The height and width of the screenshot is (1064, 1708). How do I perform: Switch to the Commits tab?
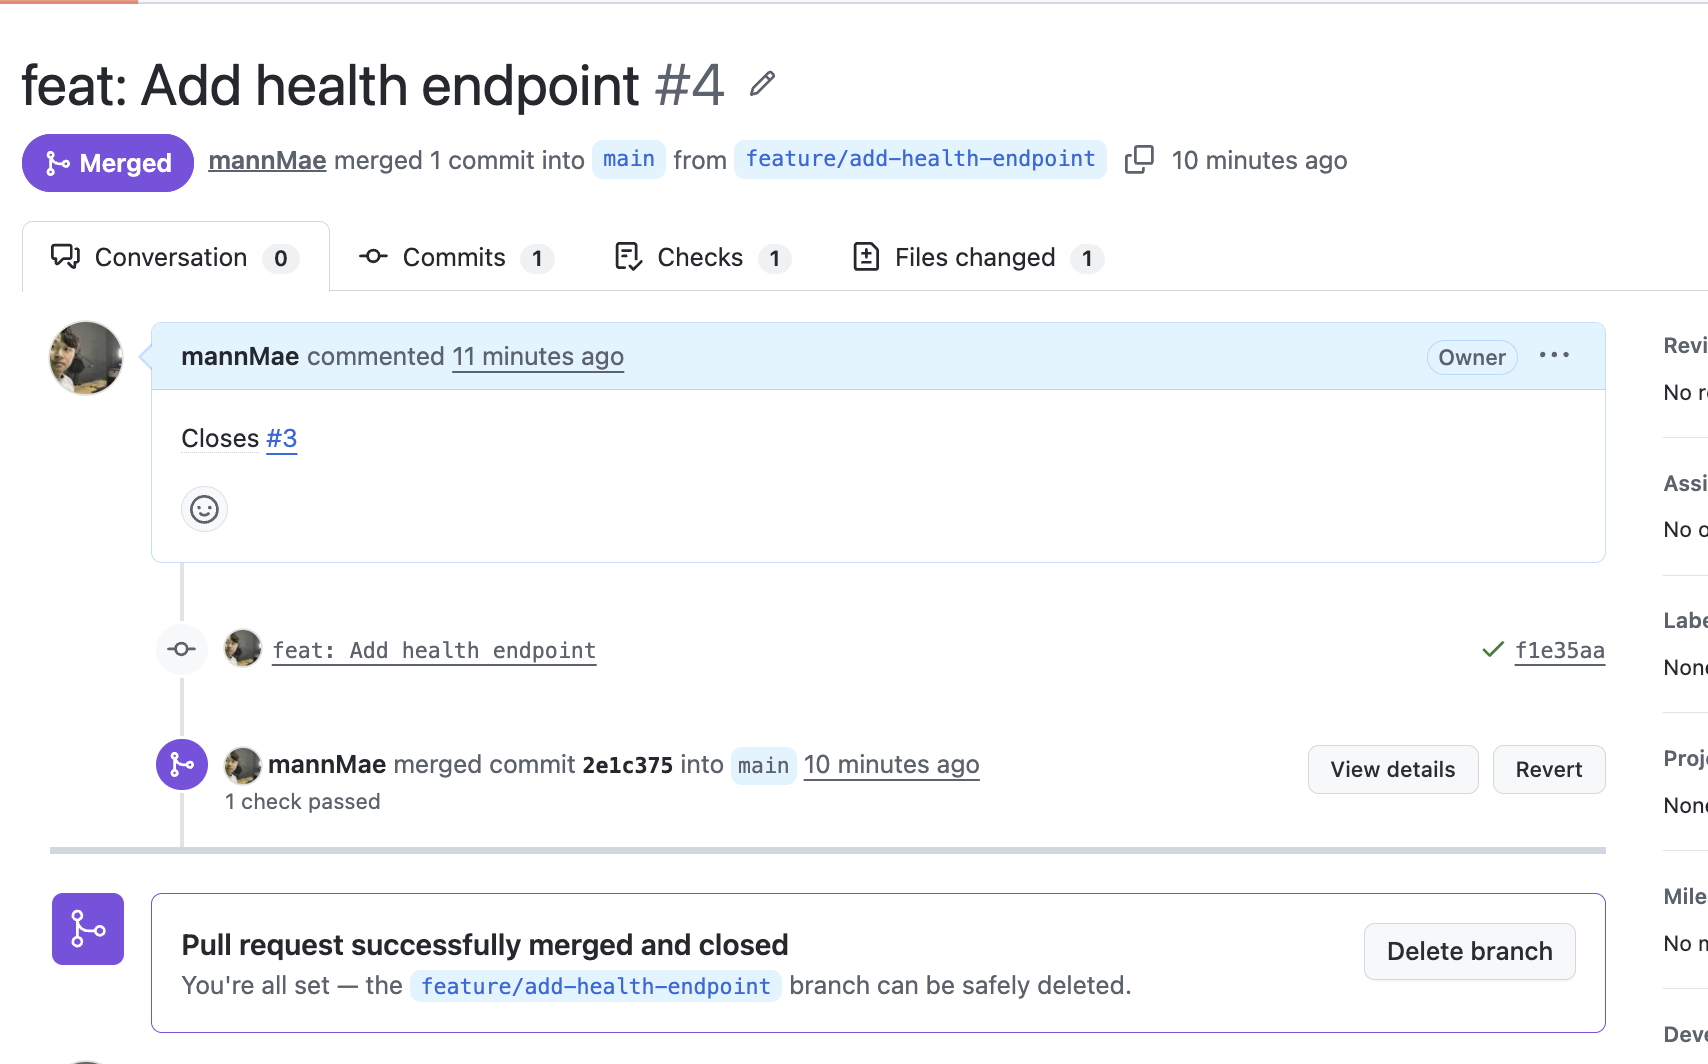(x=456, y=258)
